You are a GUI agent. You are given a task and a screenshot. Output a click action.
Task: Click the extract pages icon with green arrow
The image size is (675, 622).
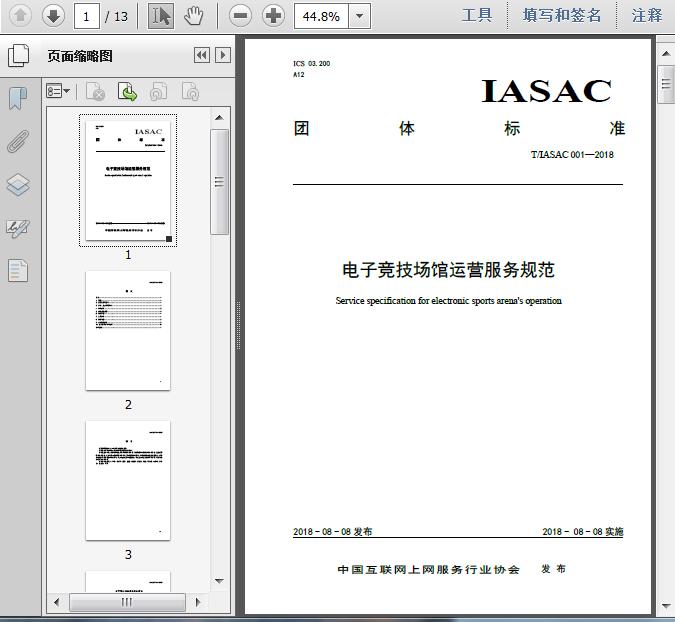point(127,91)
